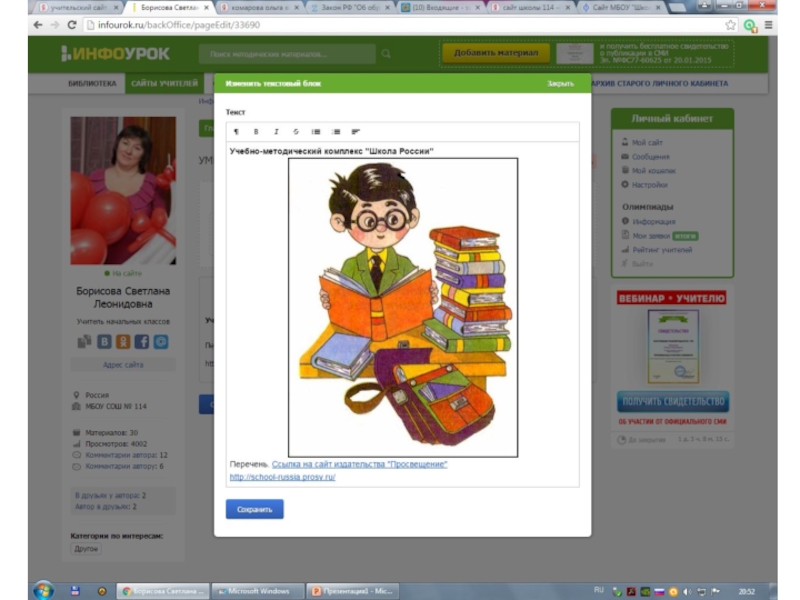Click the profile photo of Борисова Светлана
This screenshot has height=600, width=800.
(123, 190)
